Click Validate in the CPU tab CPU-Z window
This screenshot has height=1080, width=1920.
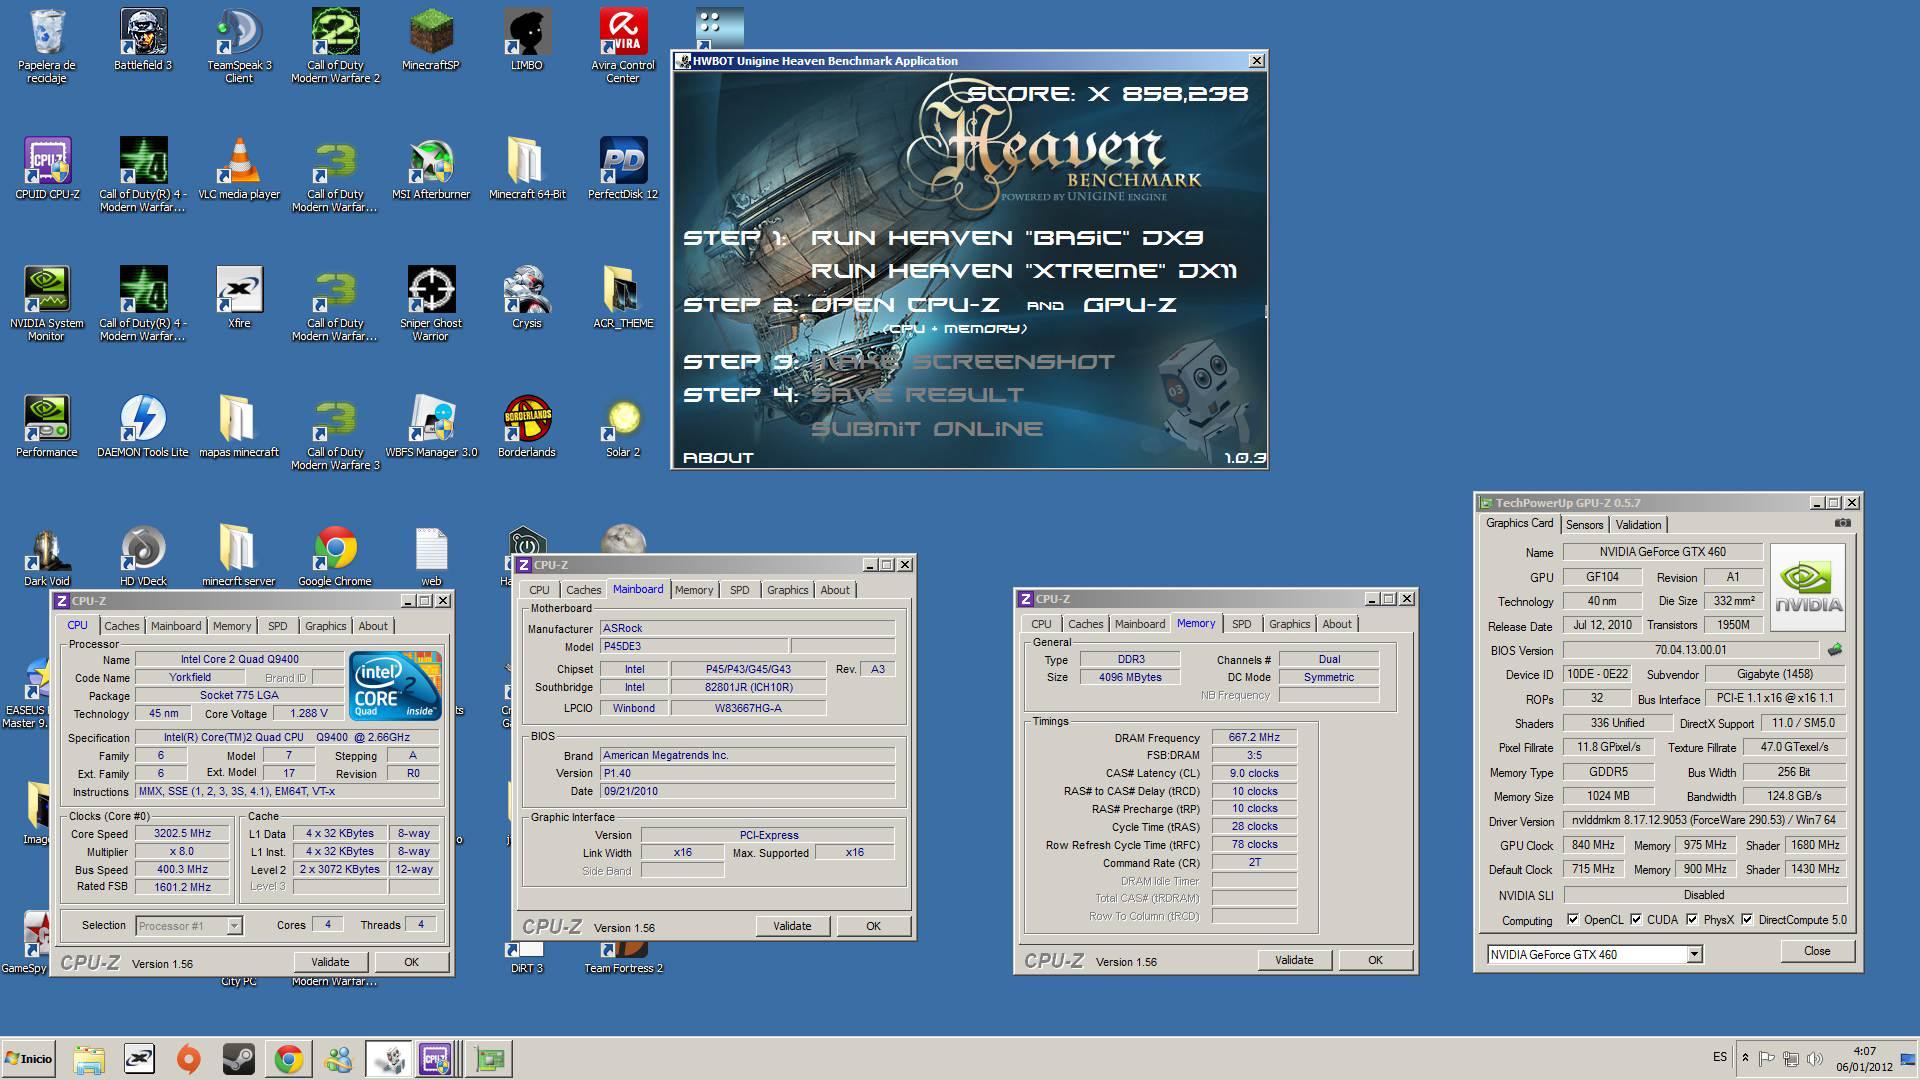(x=330, y=962)
